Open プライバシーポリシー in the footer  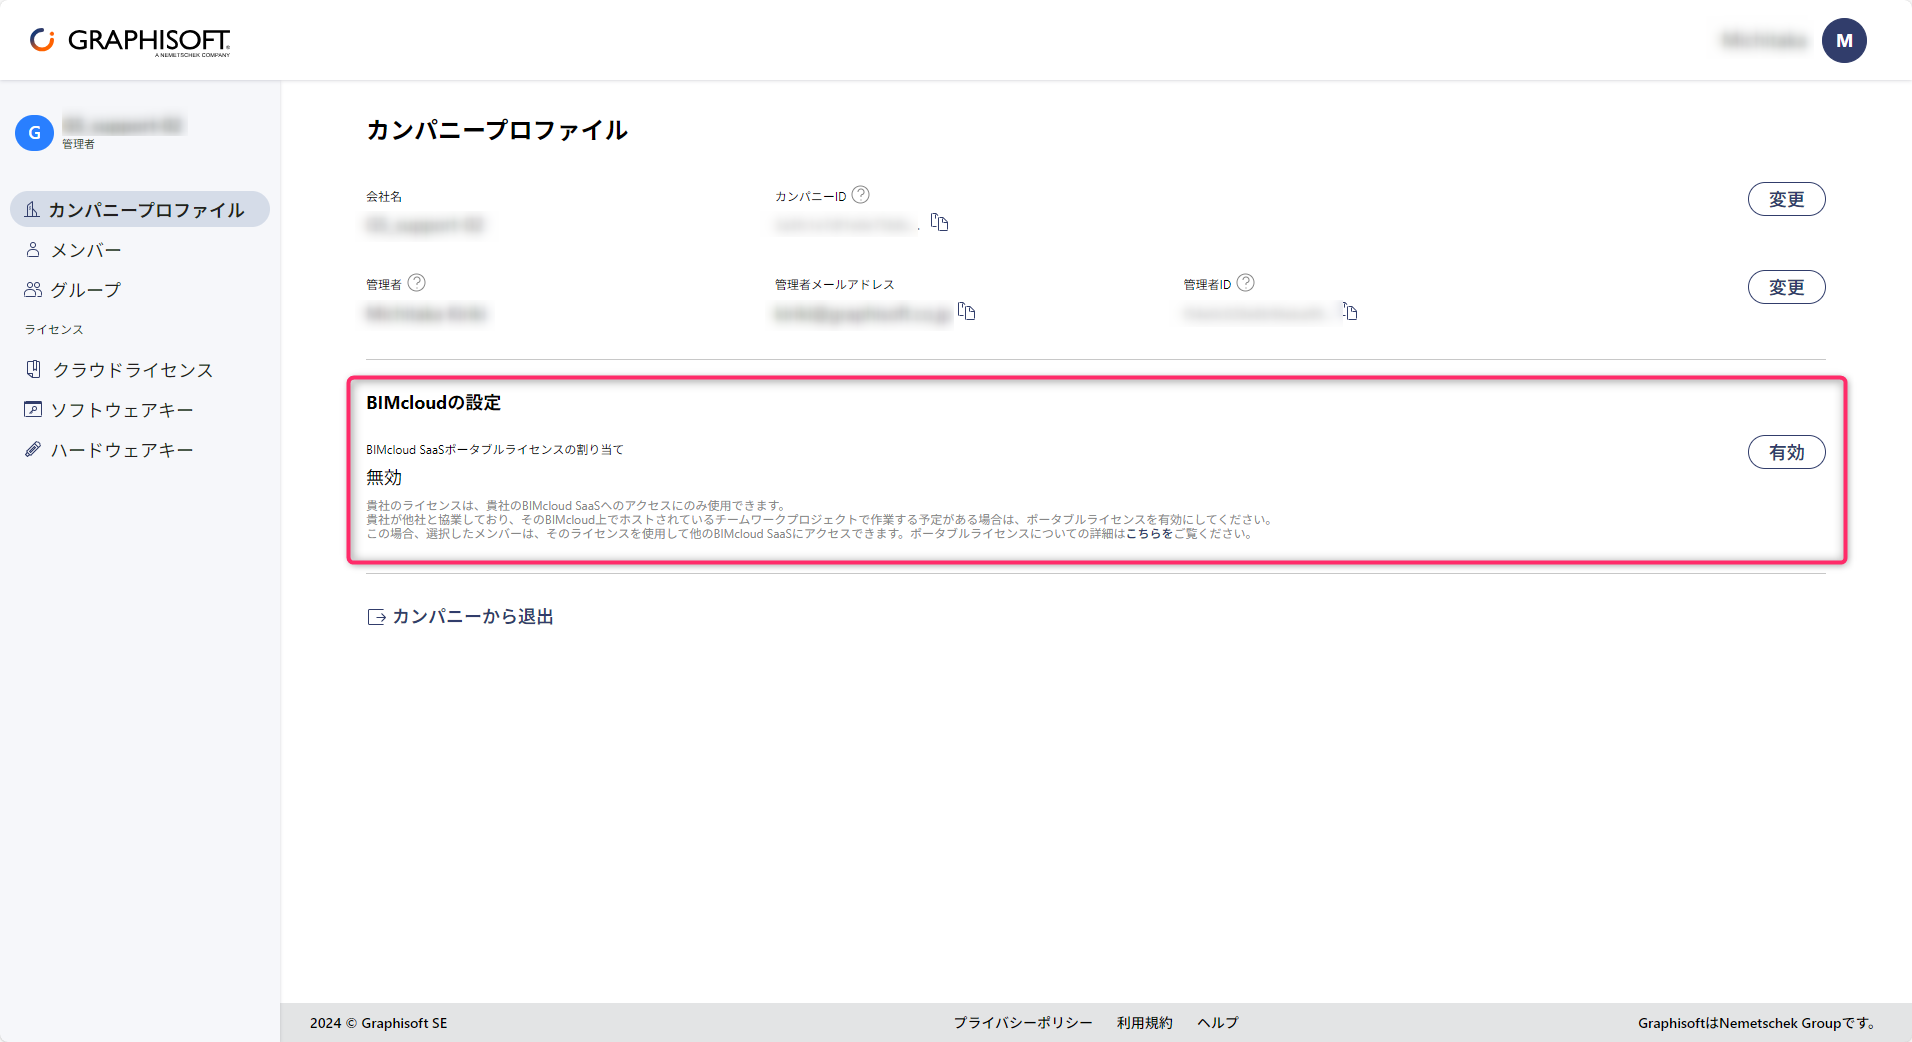click(1023, 1023)
